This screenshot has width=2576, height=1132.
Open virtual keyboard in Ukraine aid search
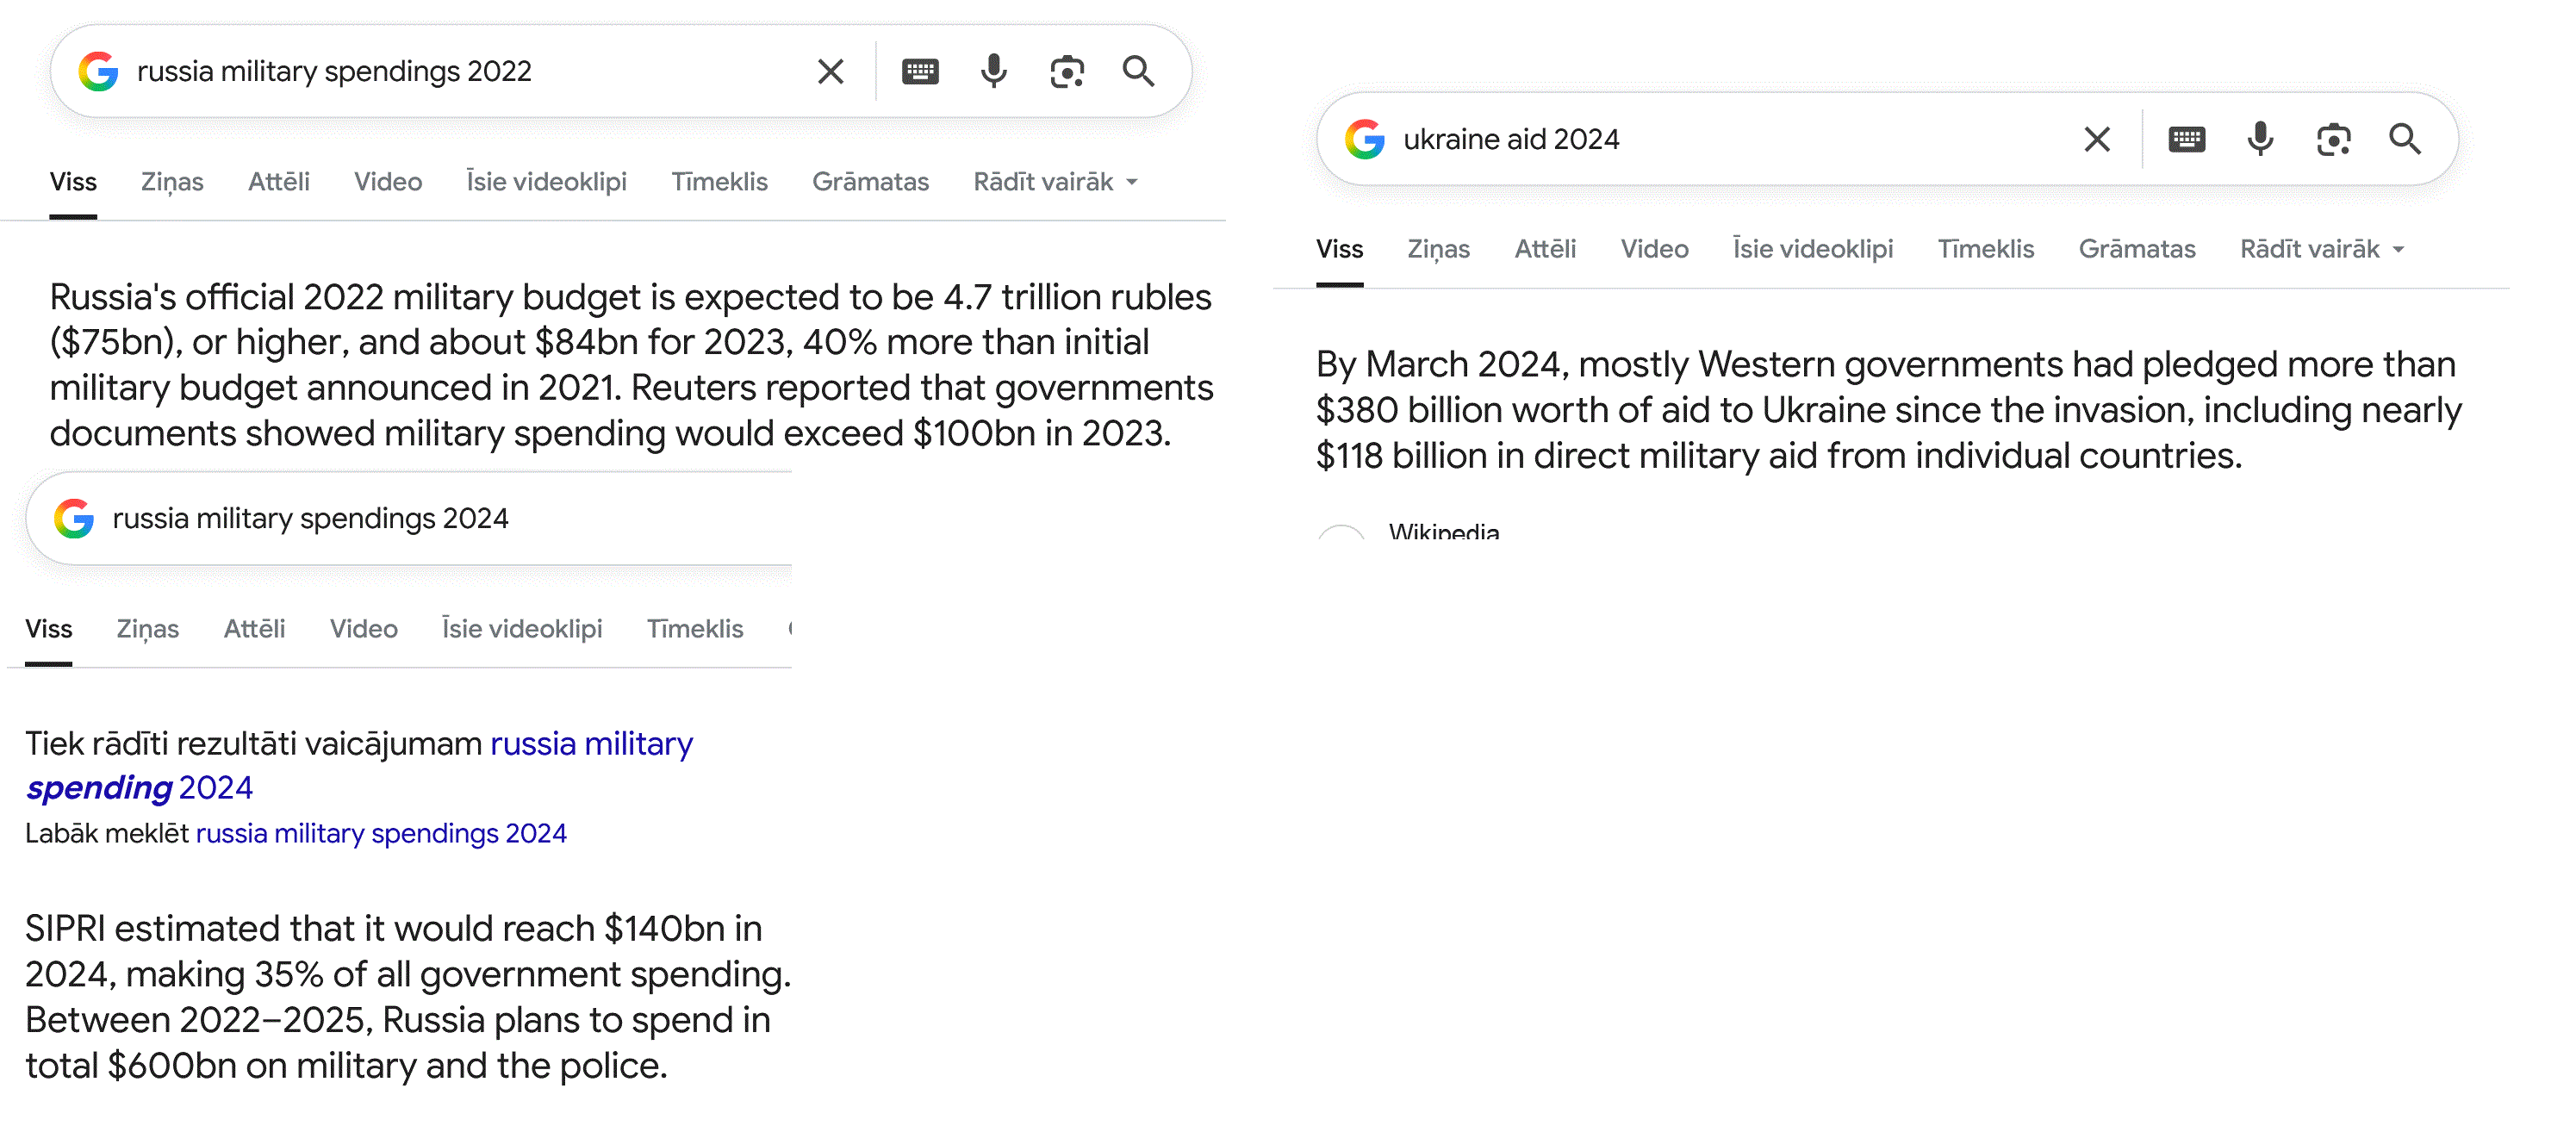[x=2186, y=139]
